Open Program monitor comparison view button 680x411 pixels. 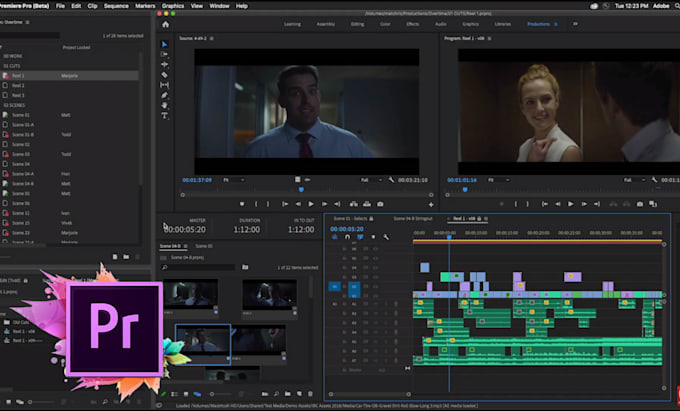(653, 204)
